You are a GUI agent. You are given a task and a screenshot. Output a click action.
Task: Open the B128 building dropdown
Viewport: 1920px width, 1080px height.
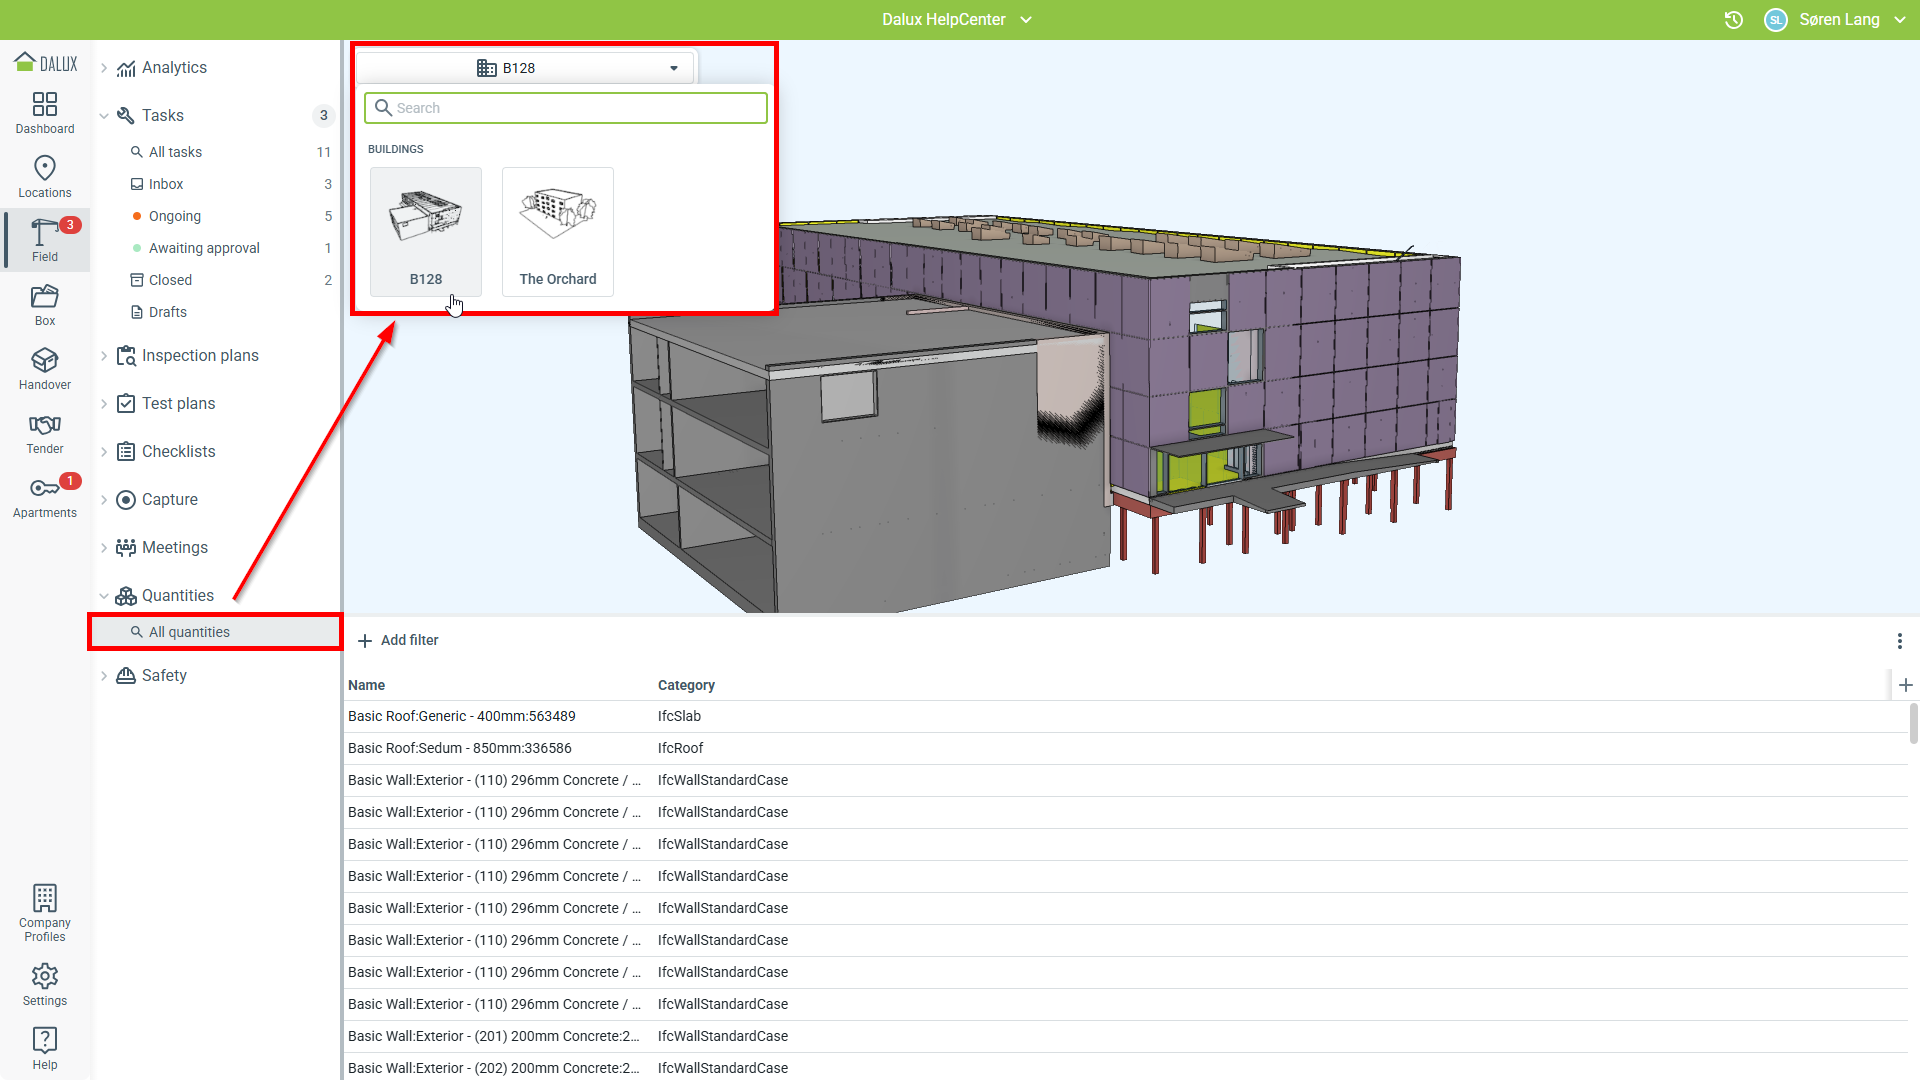[526, 68]
